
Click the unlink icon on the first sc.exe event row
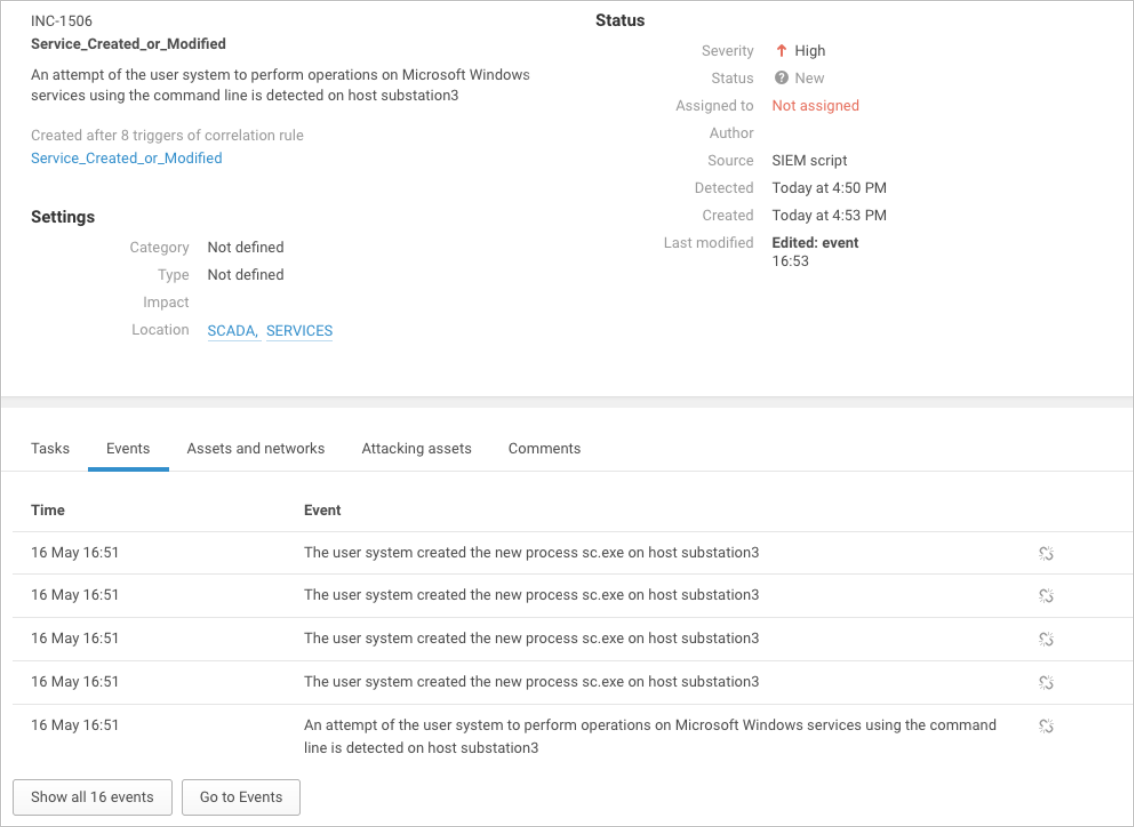(1046, 553)
